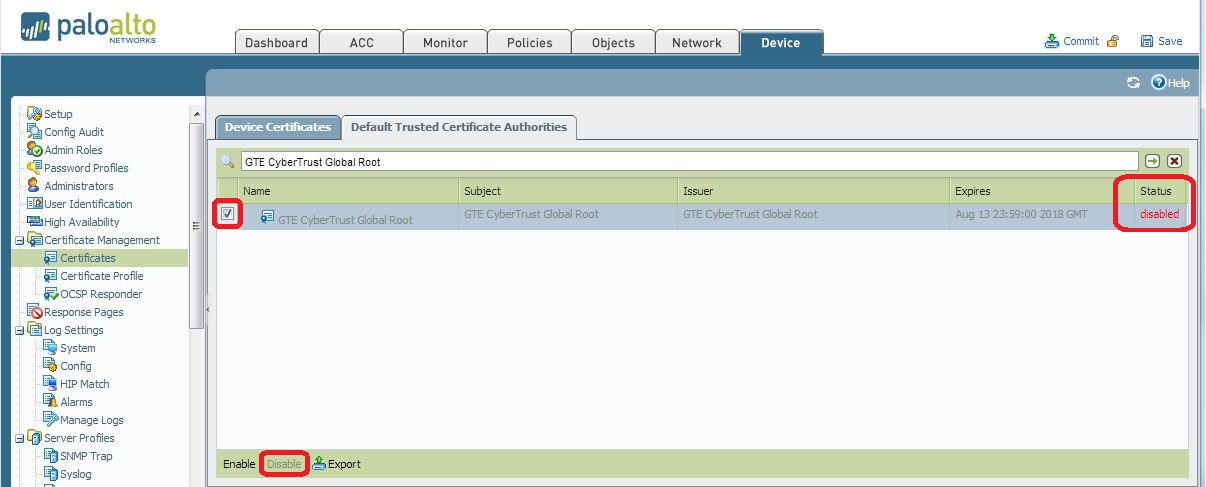The image size is (1206, 487).
Task: Clear the filter with red X icon
Action: tap(1174, 161)
